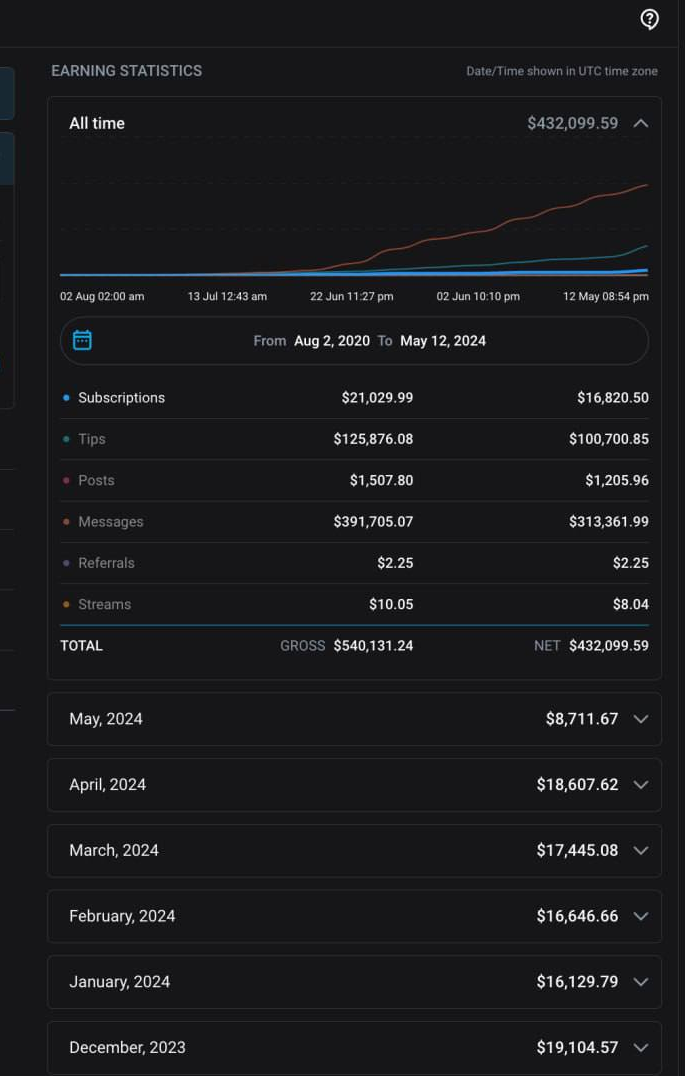The image size is (685, 1076).
Task: Click the calendar icon in the date range field
Action: 81,340
